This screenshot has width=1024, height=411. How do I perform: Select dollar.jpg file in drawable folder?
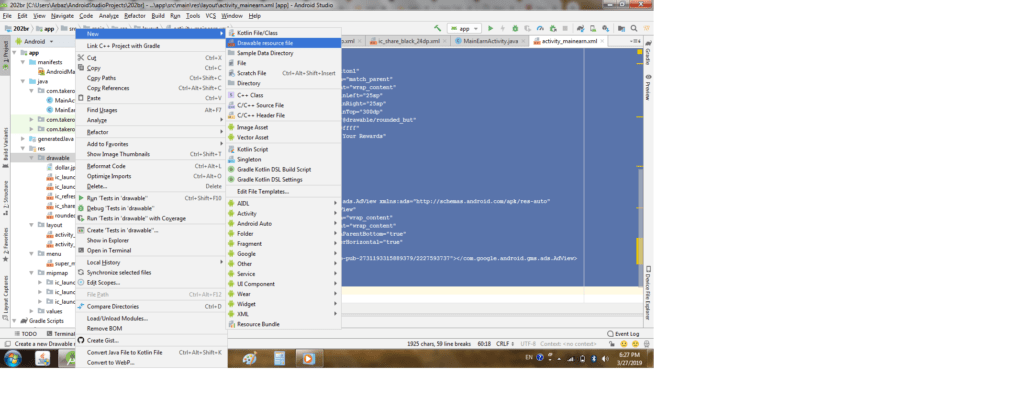coord(59,168)
